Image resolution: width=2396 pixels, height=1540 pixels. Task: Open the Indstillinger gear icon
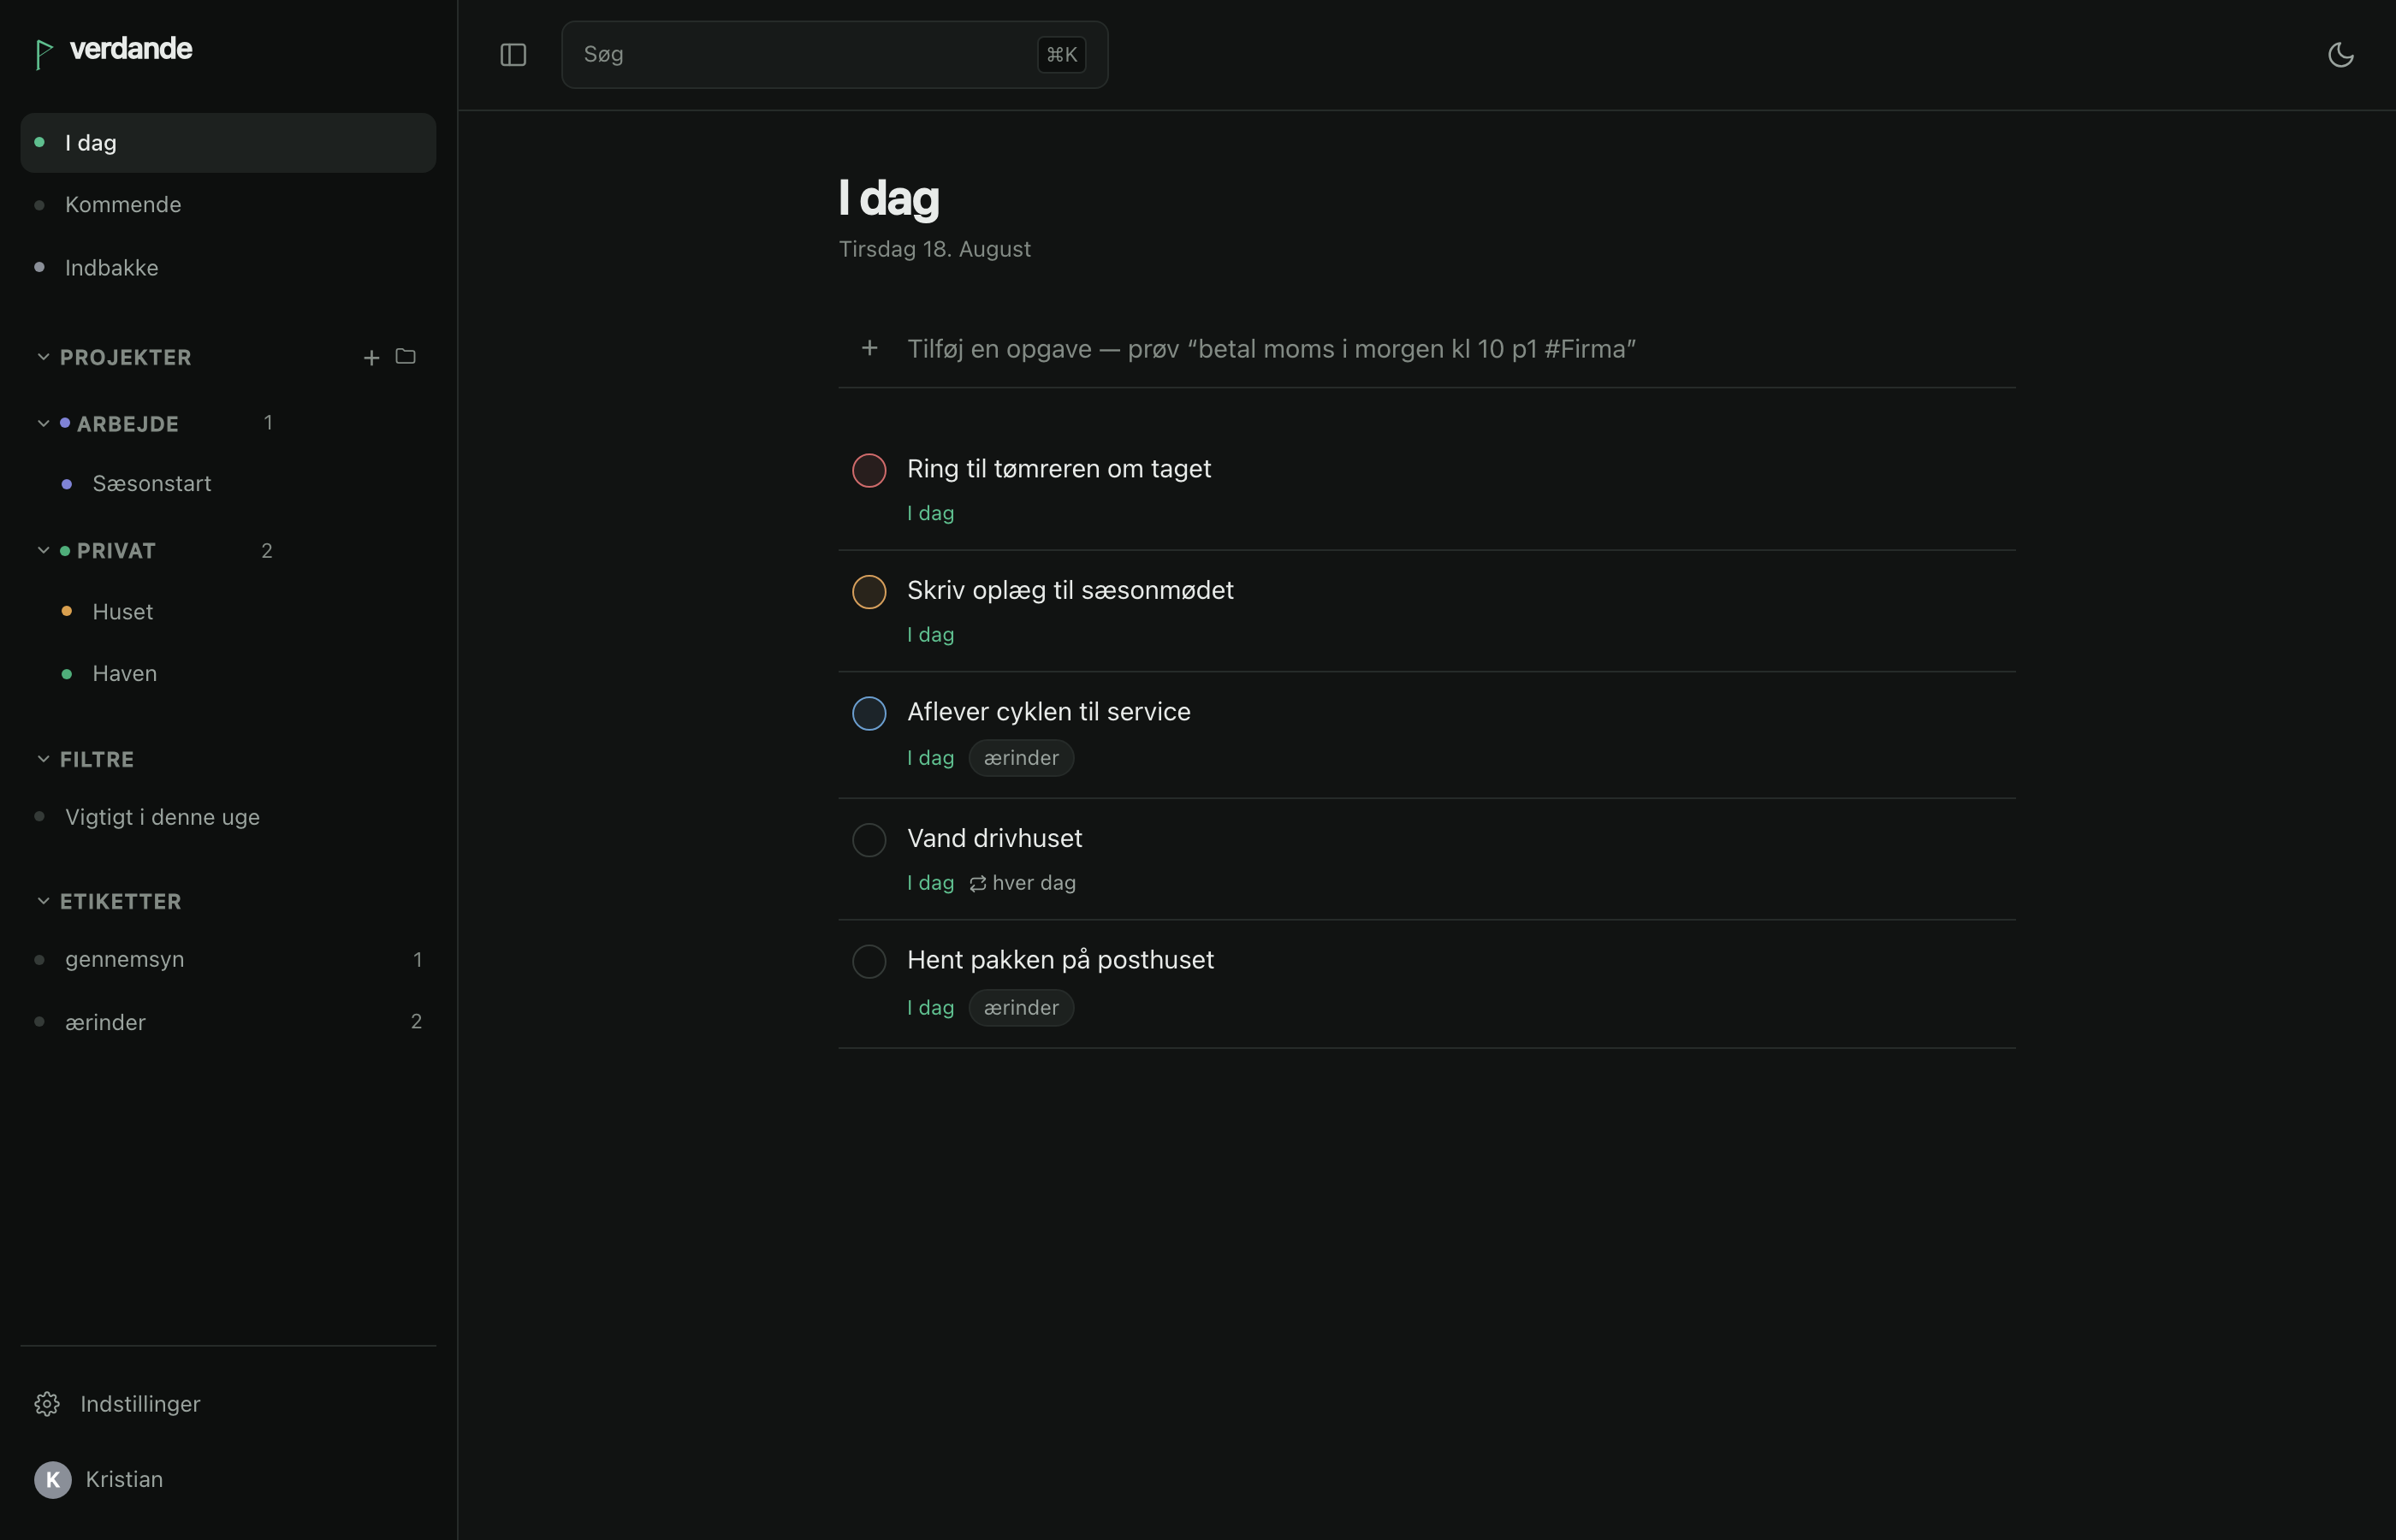(x=47, y=1404)
